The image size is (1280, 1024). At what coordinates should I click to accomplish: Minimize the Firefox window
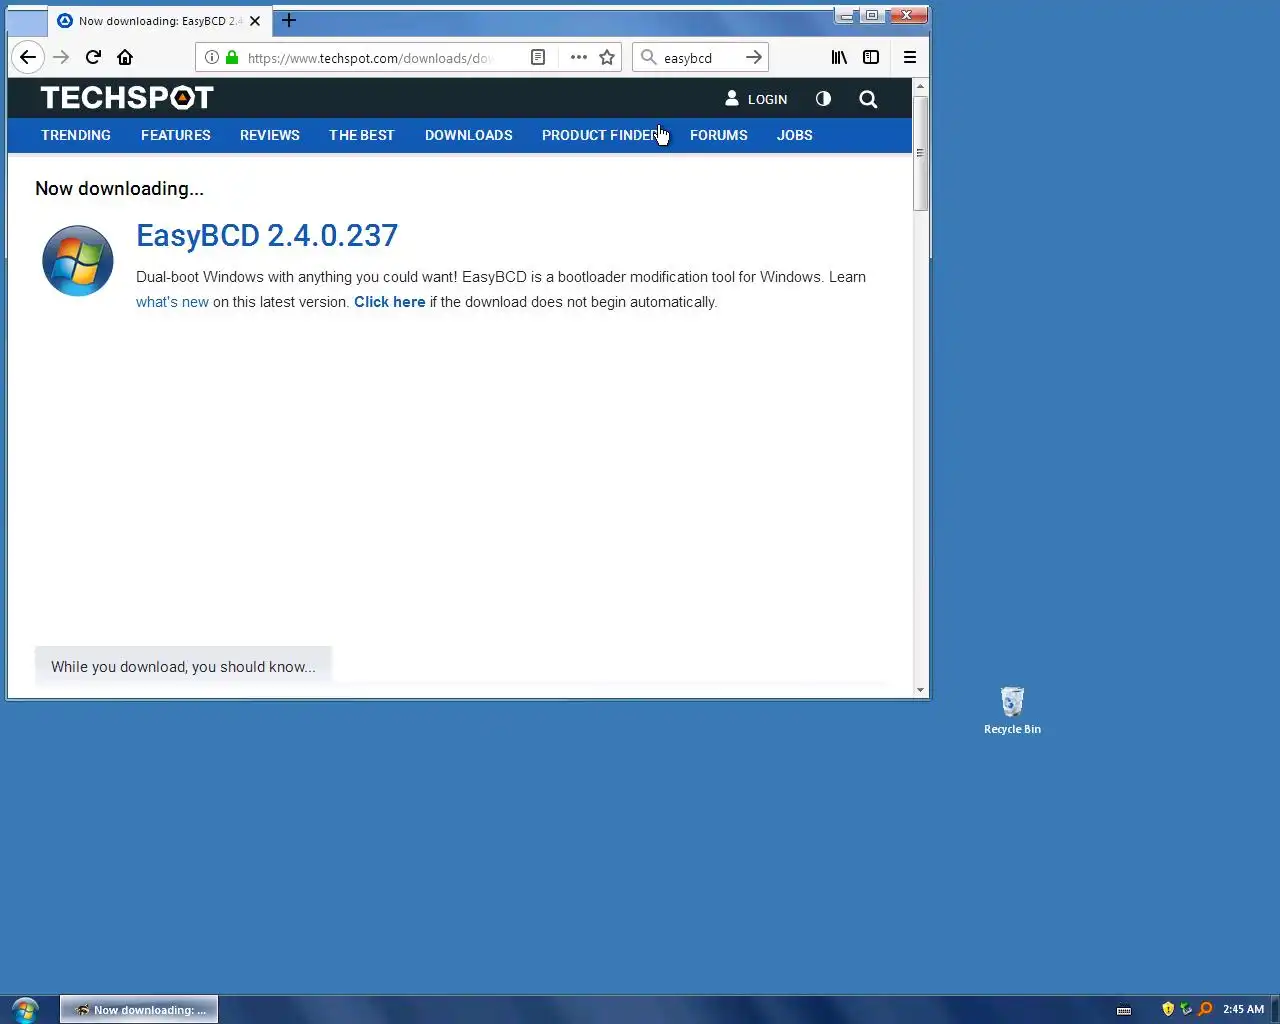(846, 15)
